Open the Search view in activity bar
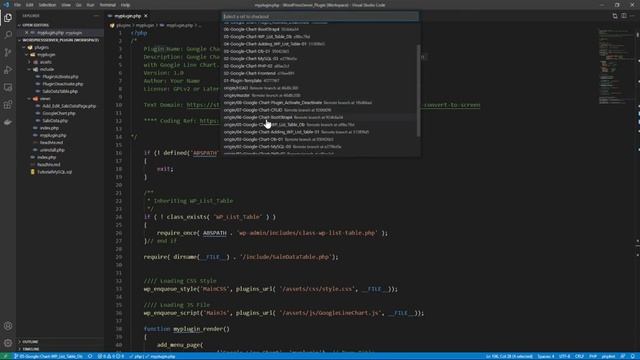 [x=8, y=35]
